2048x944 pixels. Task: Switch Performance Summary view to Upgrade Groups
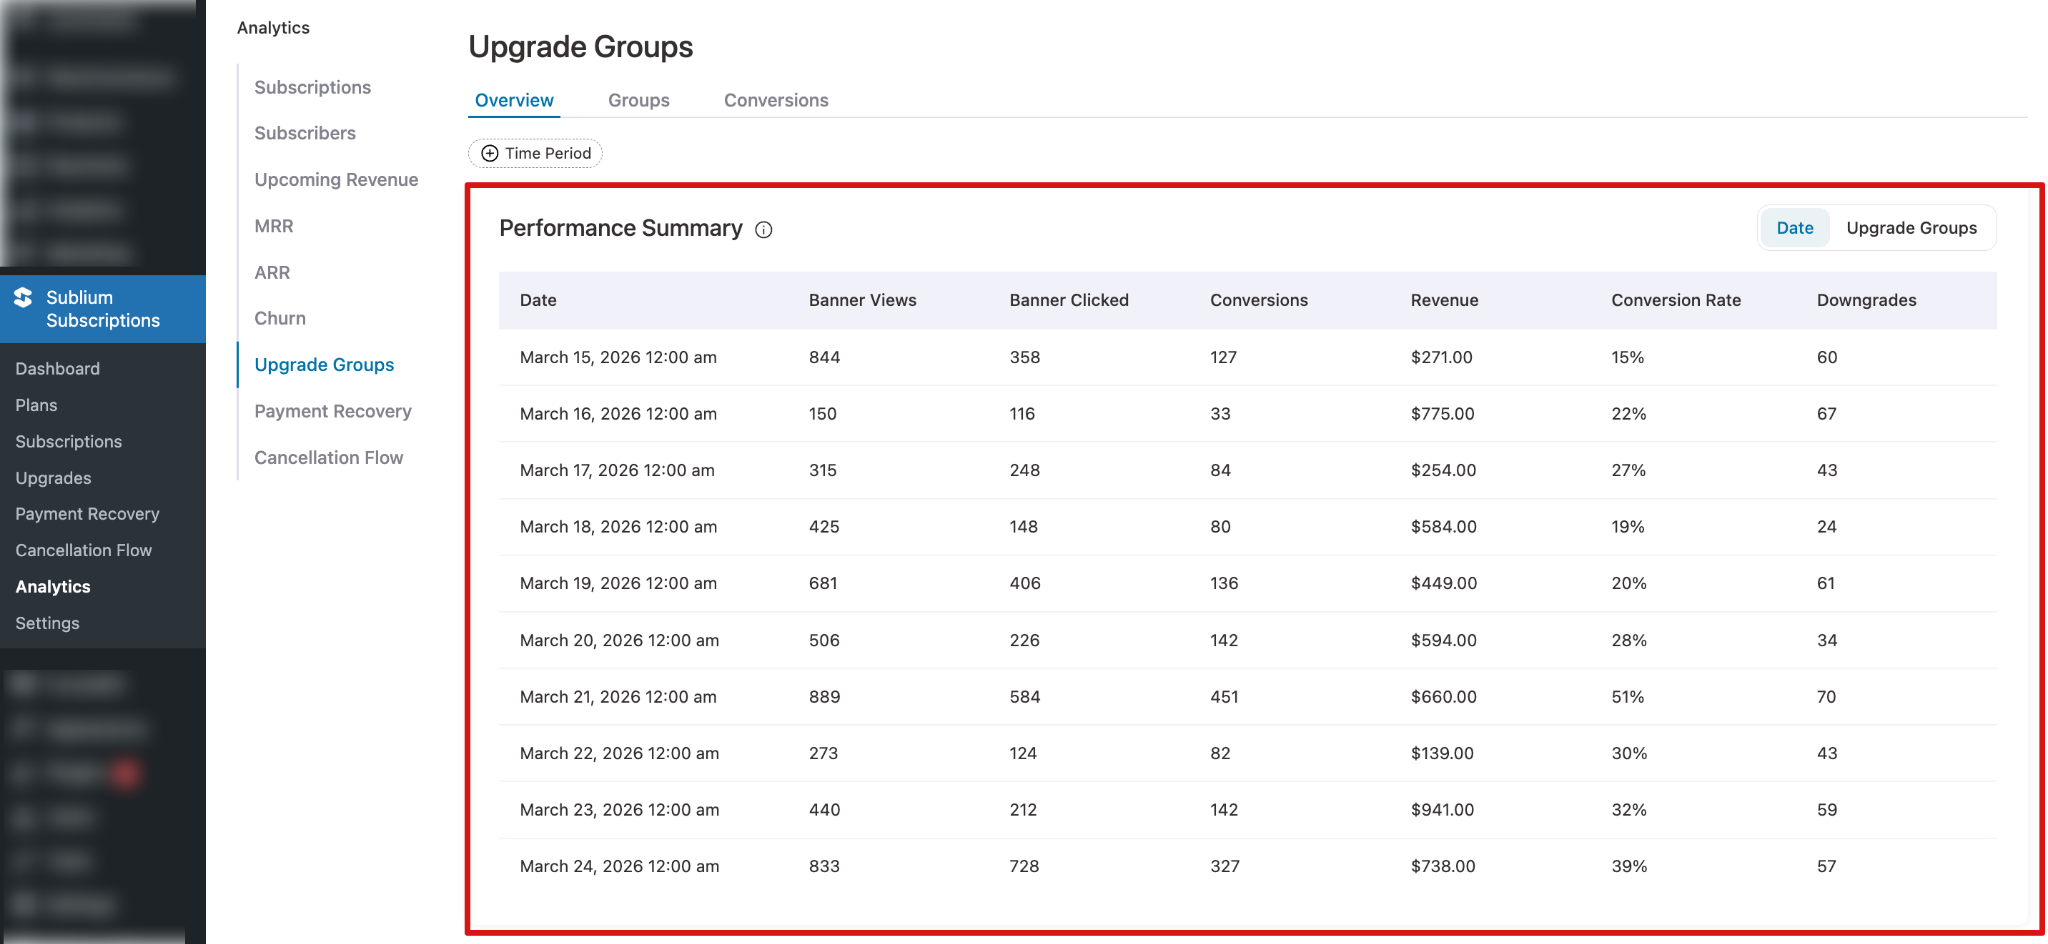pyautogui.click(x=1911, y=227)
